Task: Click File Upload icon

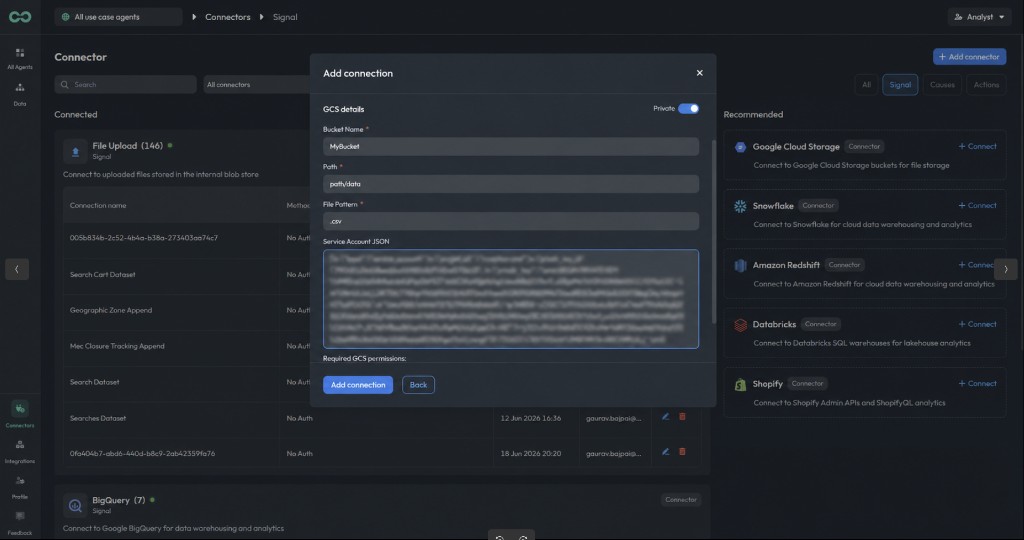Action: click(x=75, y=151)
